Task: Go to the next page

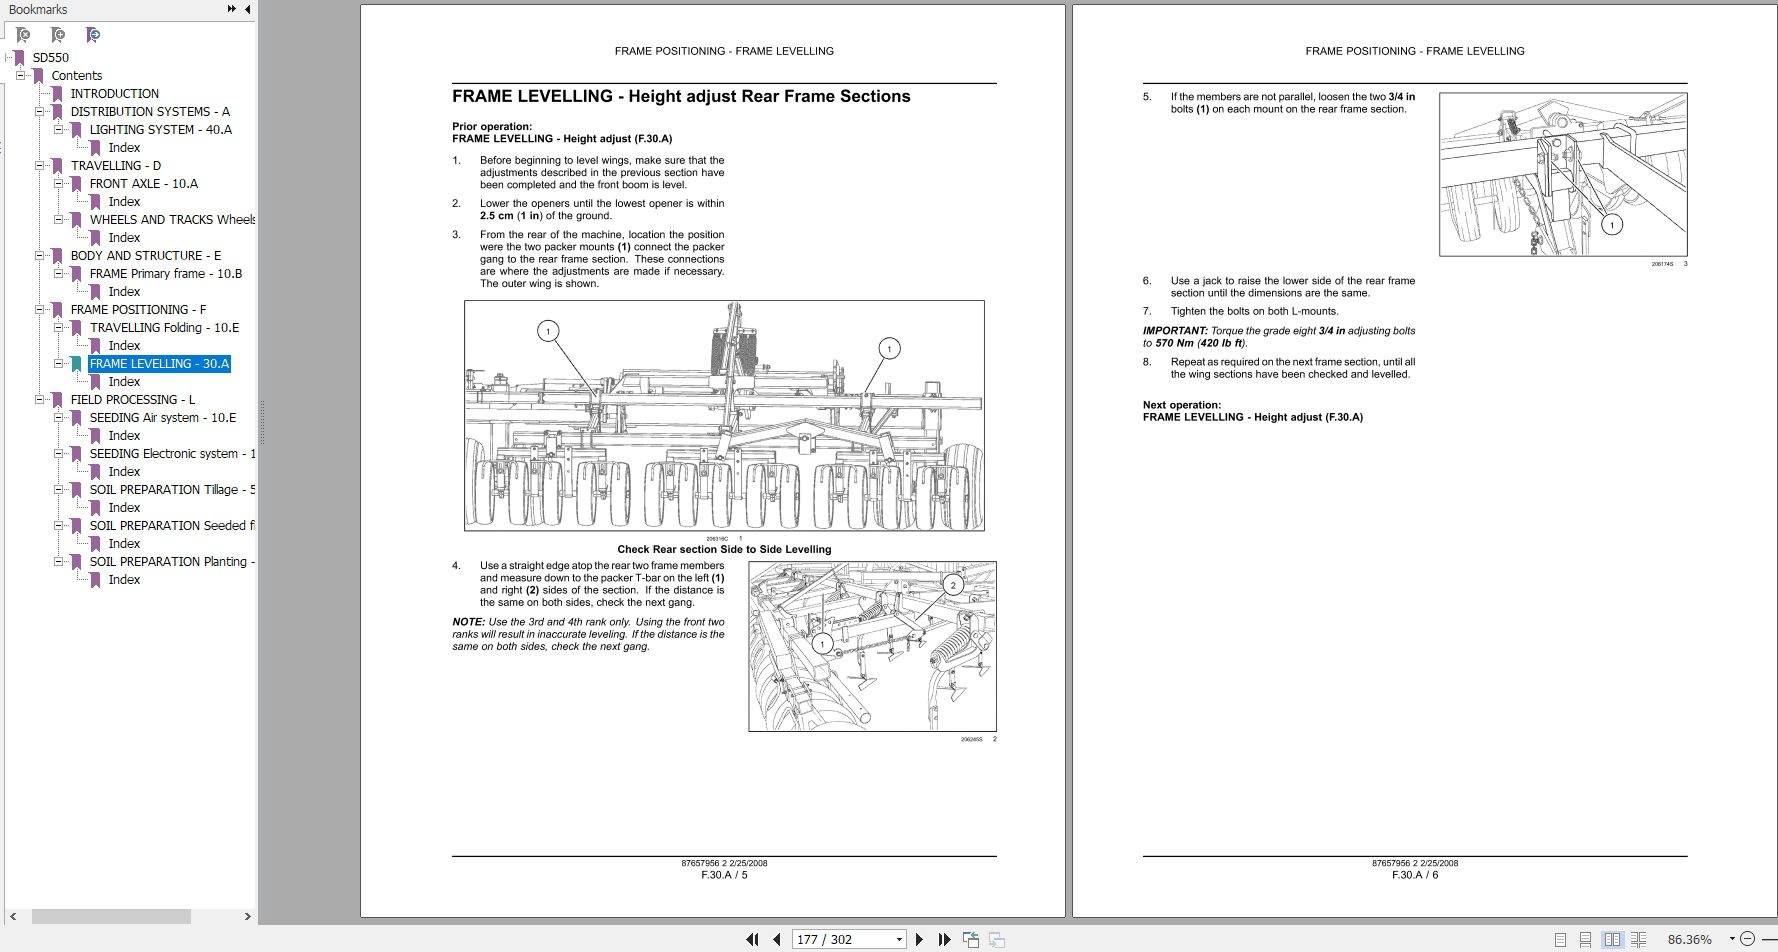Action: (919, 939)
